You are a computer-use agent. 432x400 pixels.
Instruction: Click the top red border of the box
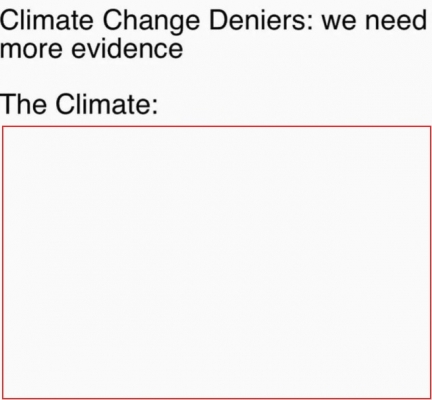click(217, 126)
